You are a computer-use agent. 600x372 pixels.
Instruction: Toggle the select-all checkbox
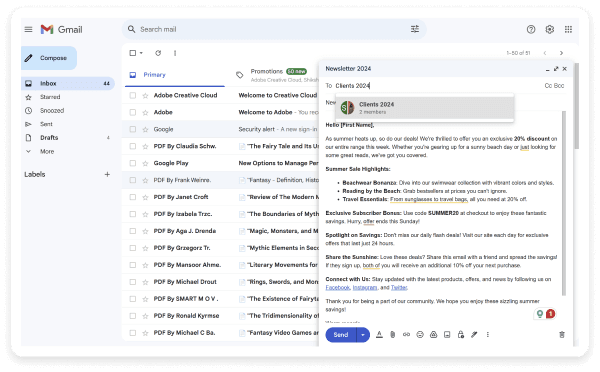click(x=133, y=53)
